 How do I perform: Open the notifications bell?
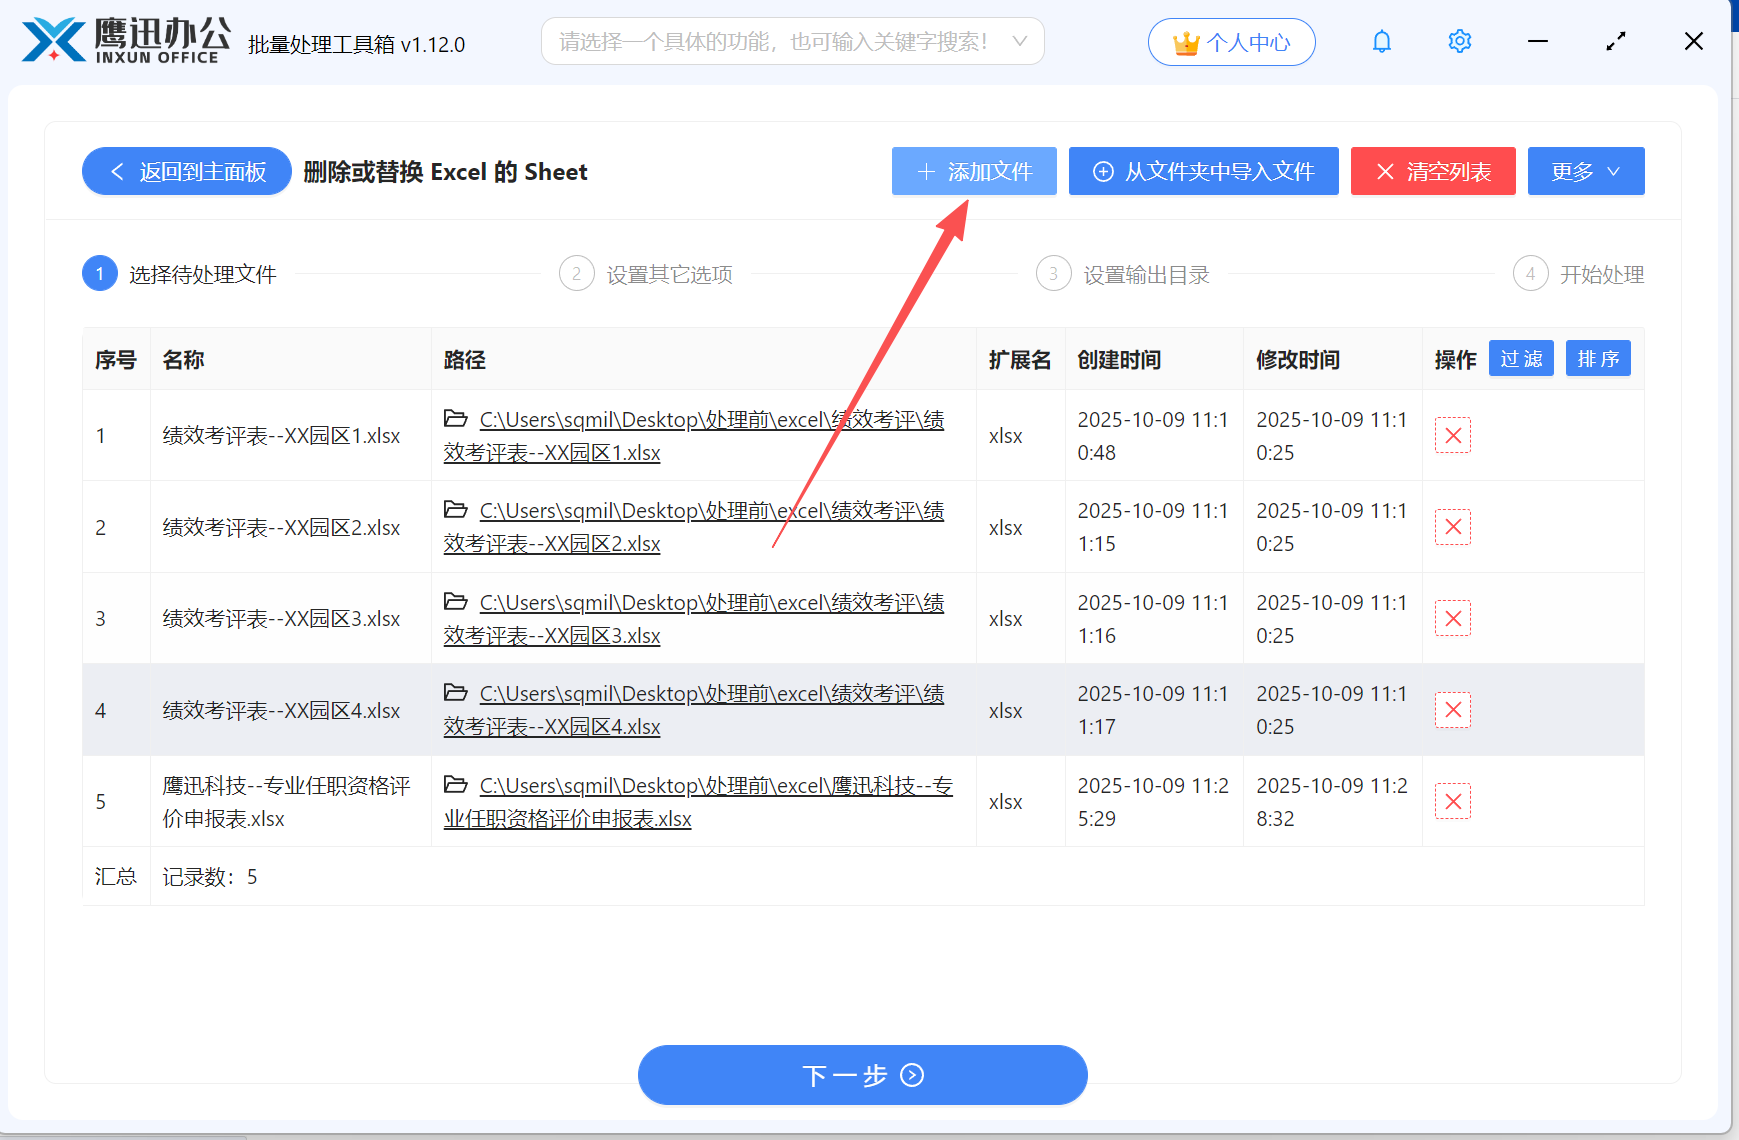tap(1381, 41)
